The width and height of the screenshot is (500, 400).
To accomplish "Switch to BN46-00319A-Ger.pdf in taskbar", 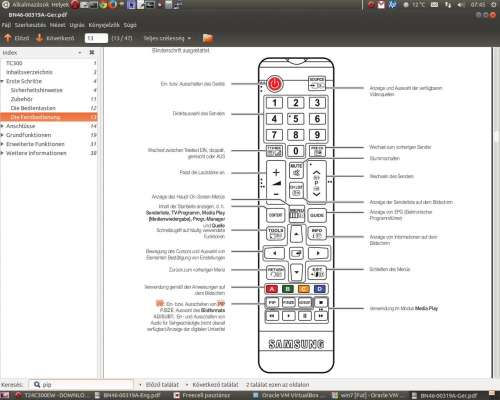I will pyautogui.click(x=444, y=395).
